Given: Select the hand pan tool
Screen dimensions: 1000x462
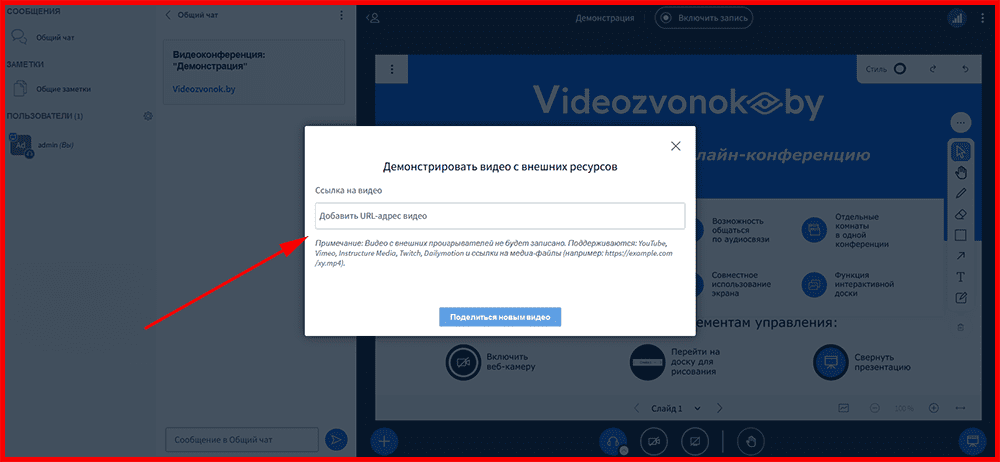Looking at the screenshot, I should (961, 172).
